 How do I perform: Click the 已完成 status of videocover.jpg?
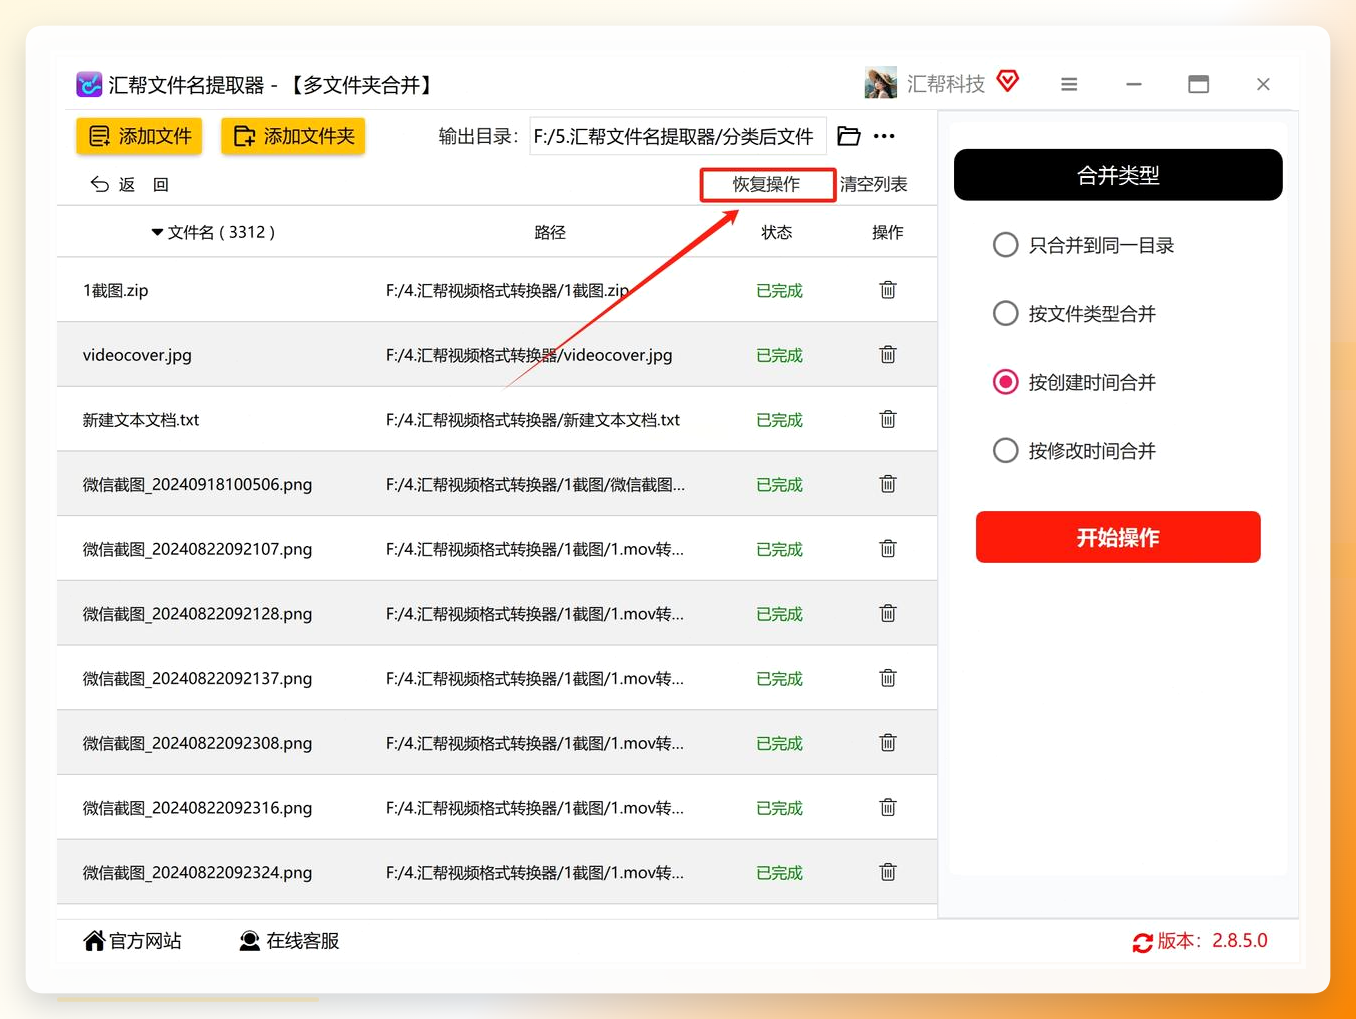pyautogui.click(x=779, y=355)
